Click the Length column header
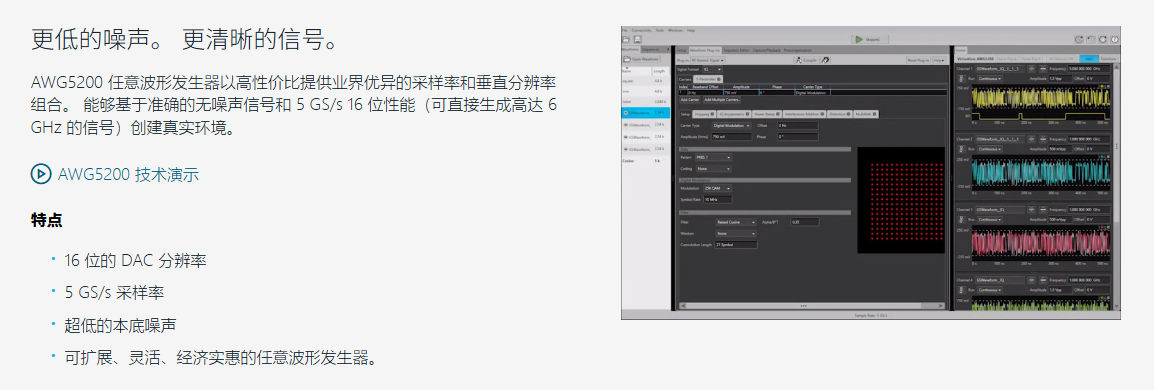 pos(660,71)
